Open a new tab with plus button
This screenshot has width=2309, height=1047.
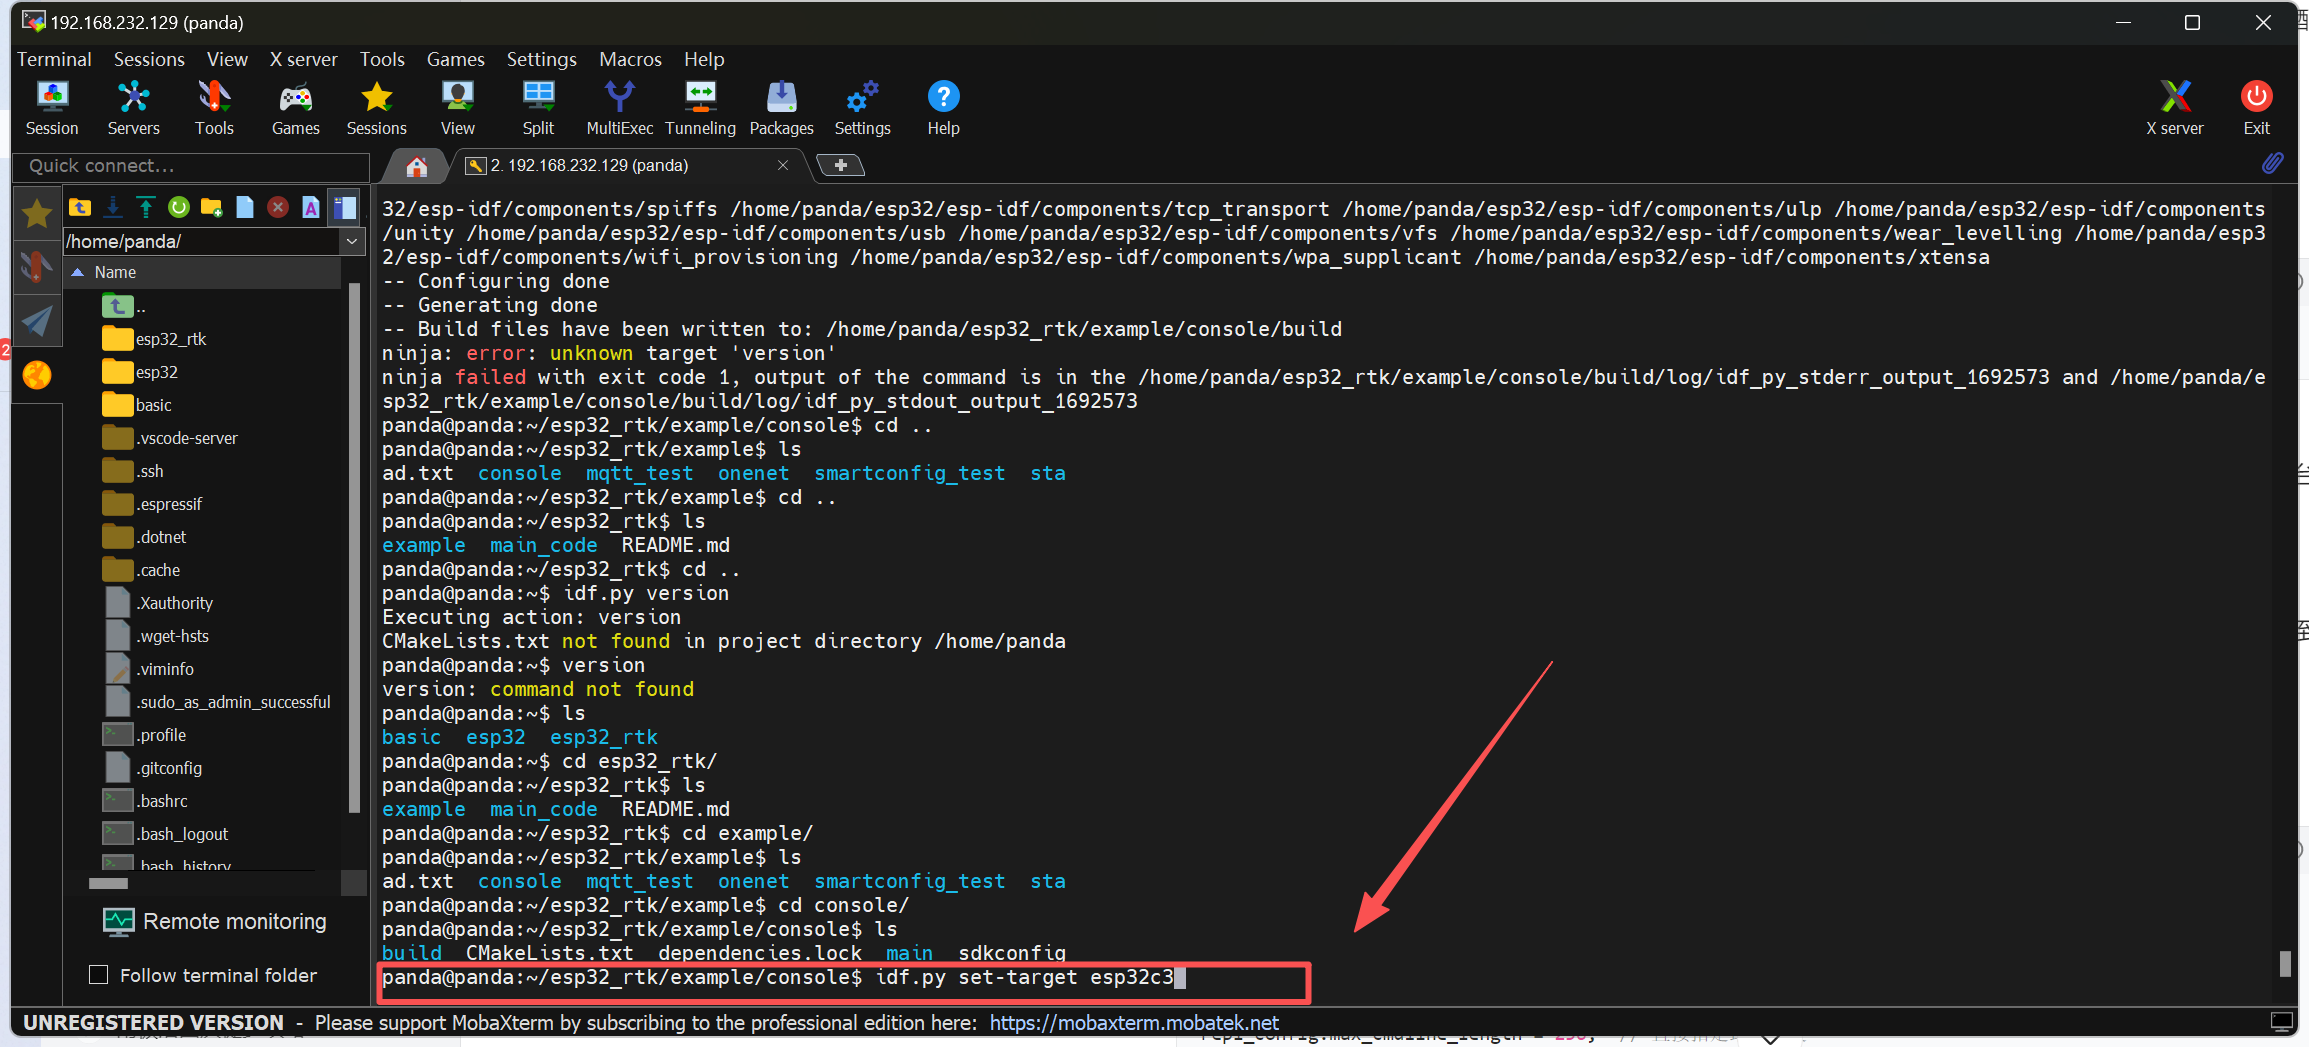pos(841,165)
